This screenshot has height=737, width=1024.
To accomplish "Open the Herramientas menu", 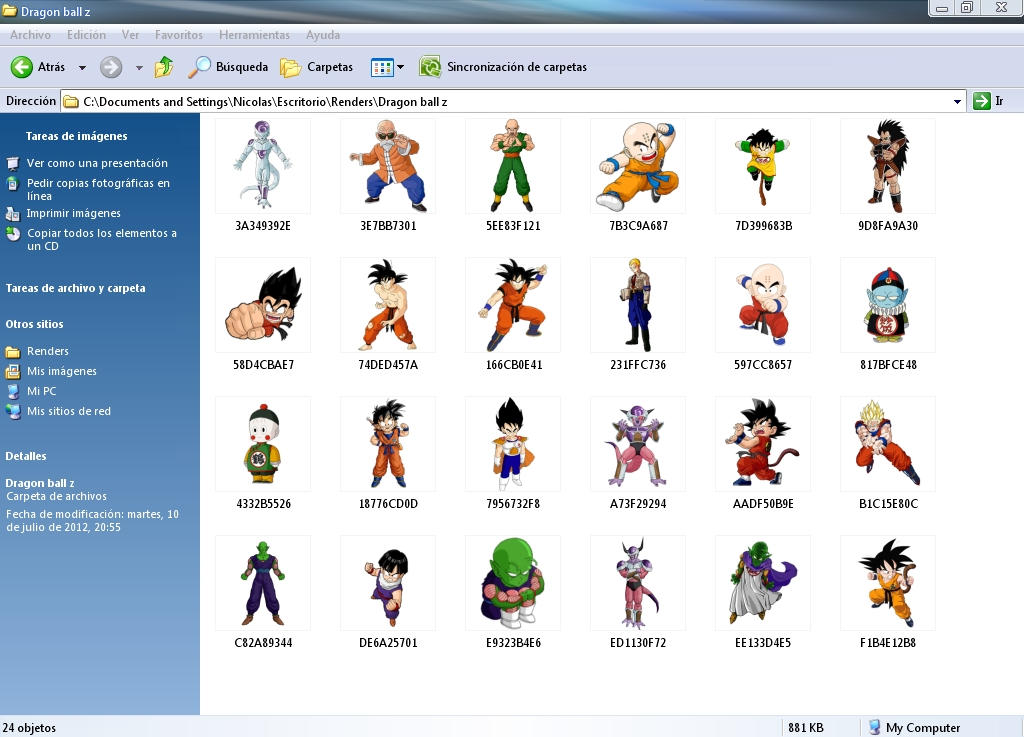I will pos(254,34).
